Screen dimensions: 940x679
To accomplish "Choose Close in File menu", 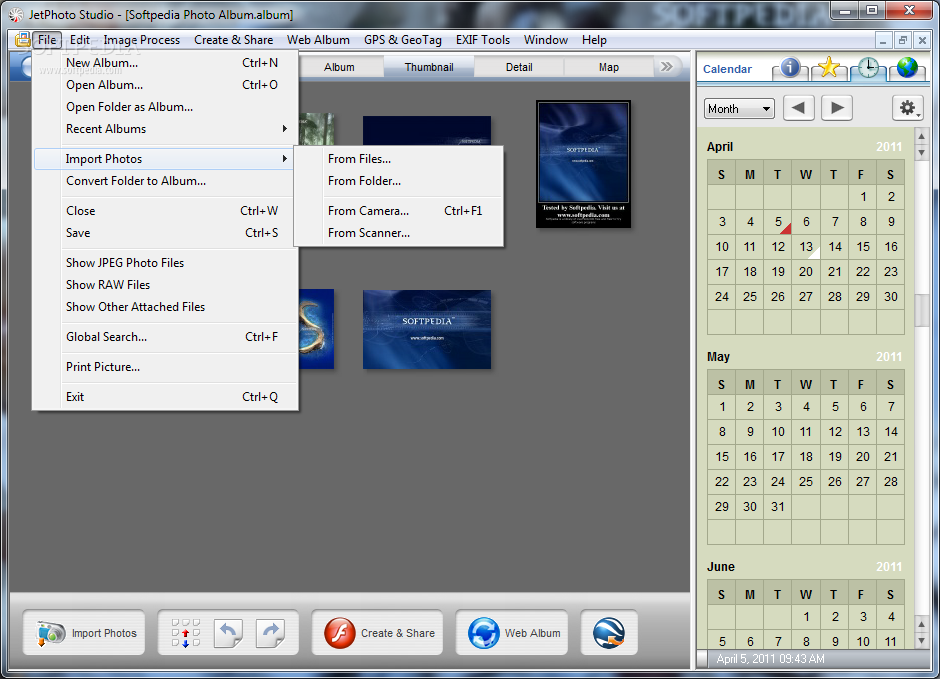I will click(x=165, y=211).
